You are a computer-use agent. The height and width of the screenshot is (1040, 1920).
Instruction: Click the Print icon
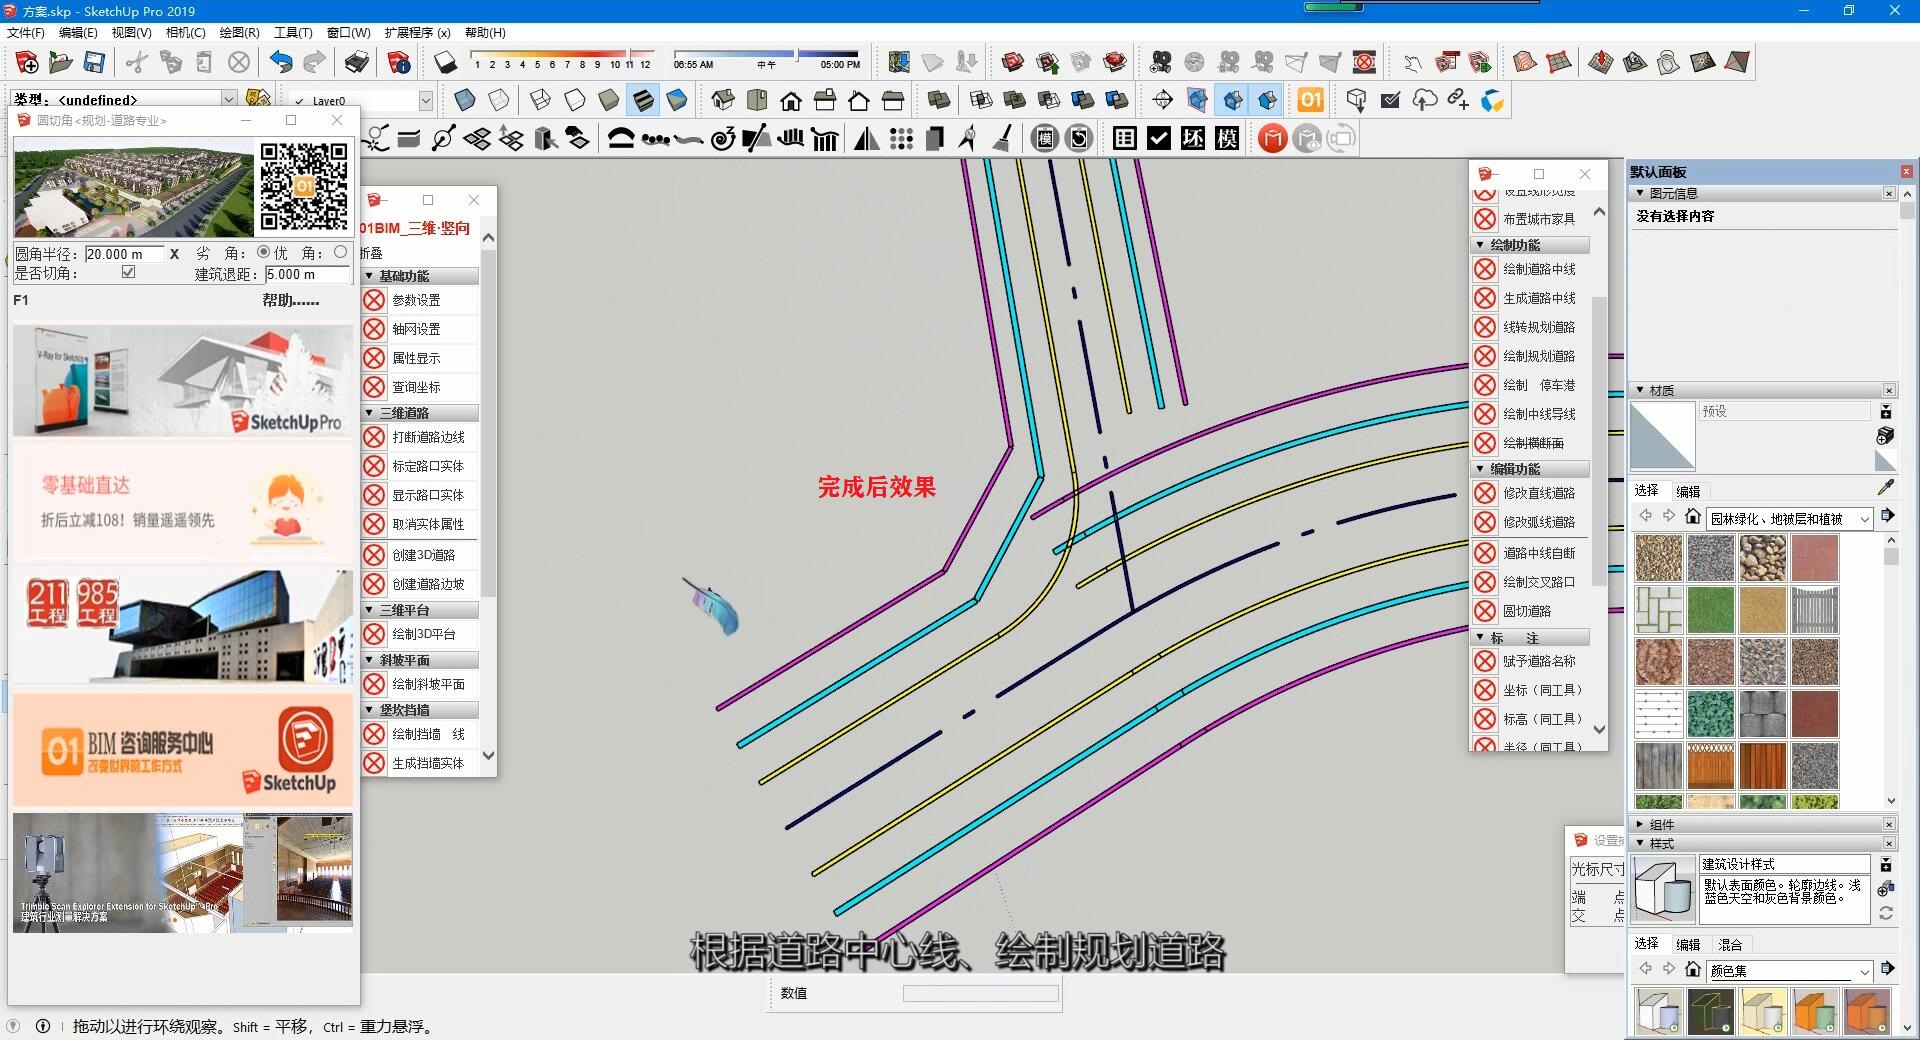click(x=357, y=63)
